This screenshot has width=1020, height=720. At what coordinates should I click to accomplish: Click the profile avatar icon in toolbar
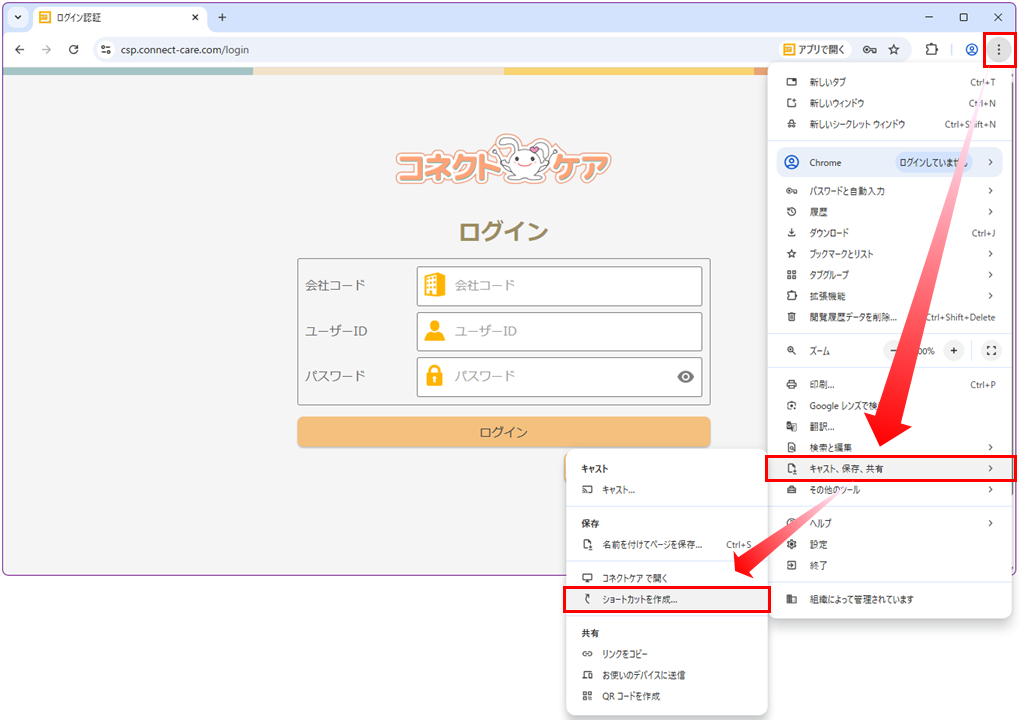click(971, 49)
